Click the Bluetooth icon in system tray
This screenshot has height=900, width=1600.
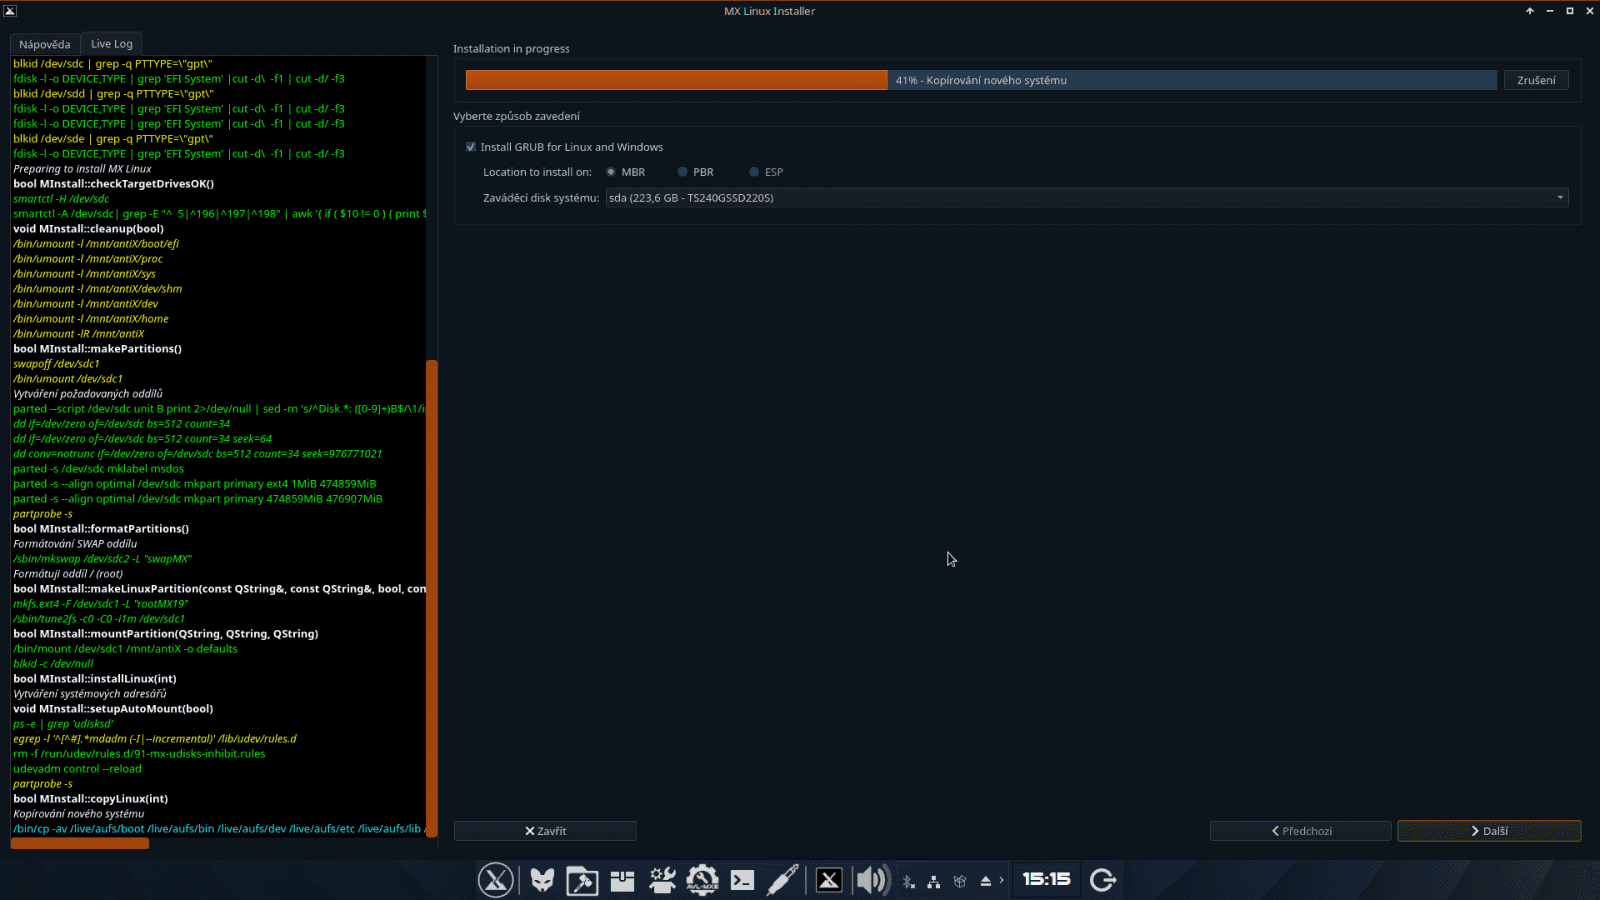tap(909, 880)
